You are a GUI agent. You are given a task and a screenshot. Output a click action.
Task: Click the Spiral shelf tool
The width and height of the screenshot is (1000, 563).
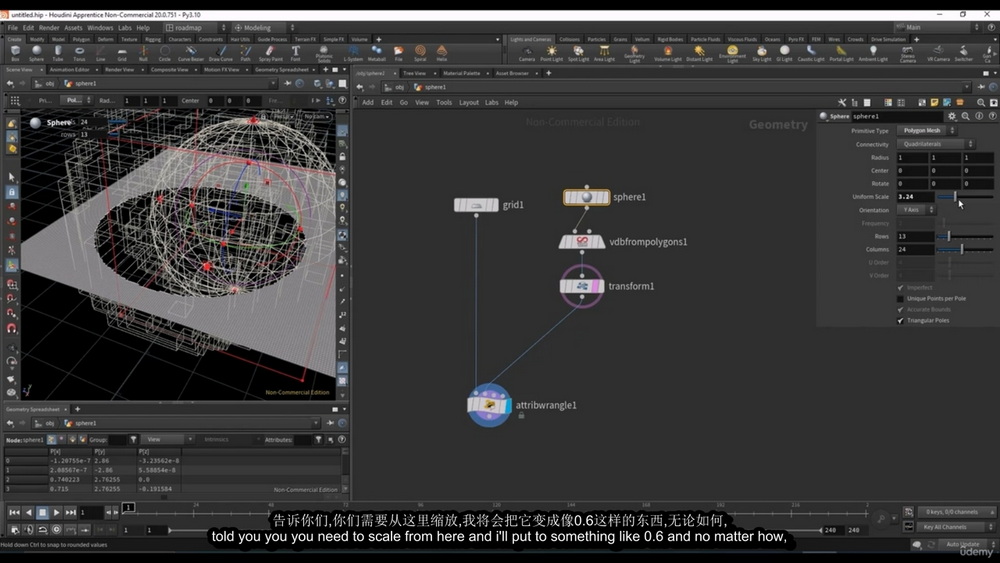420,53
